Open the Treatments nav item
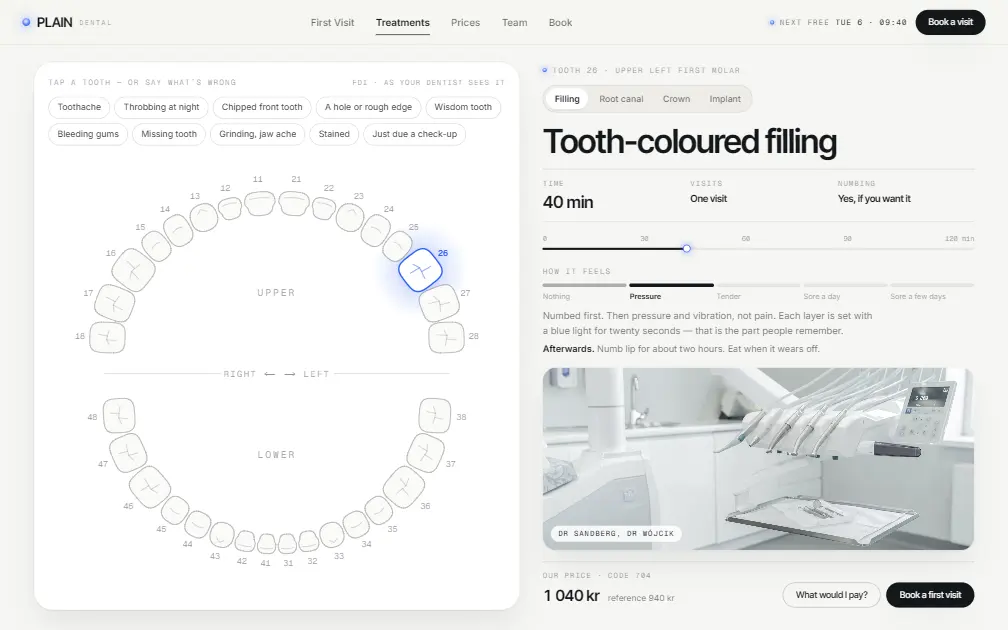This screenshot has height=630, width=1008. click(x=402, y=22)
